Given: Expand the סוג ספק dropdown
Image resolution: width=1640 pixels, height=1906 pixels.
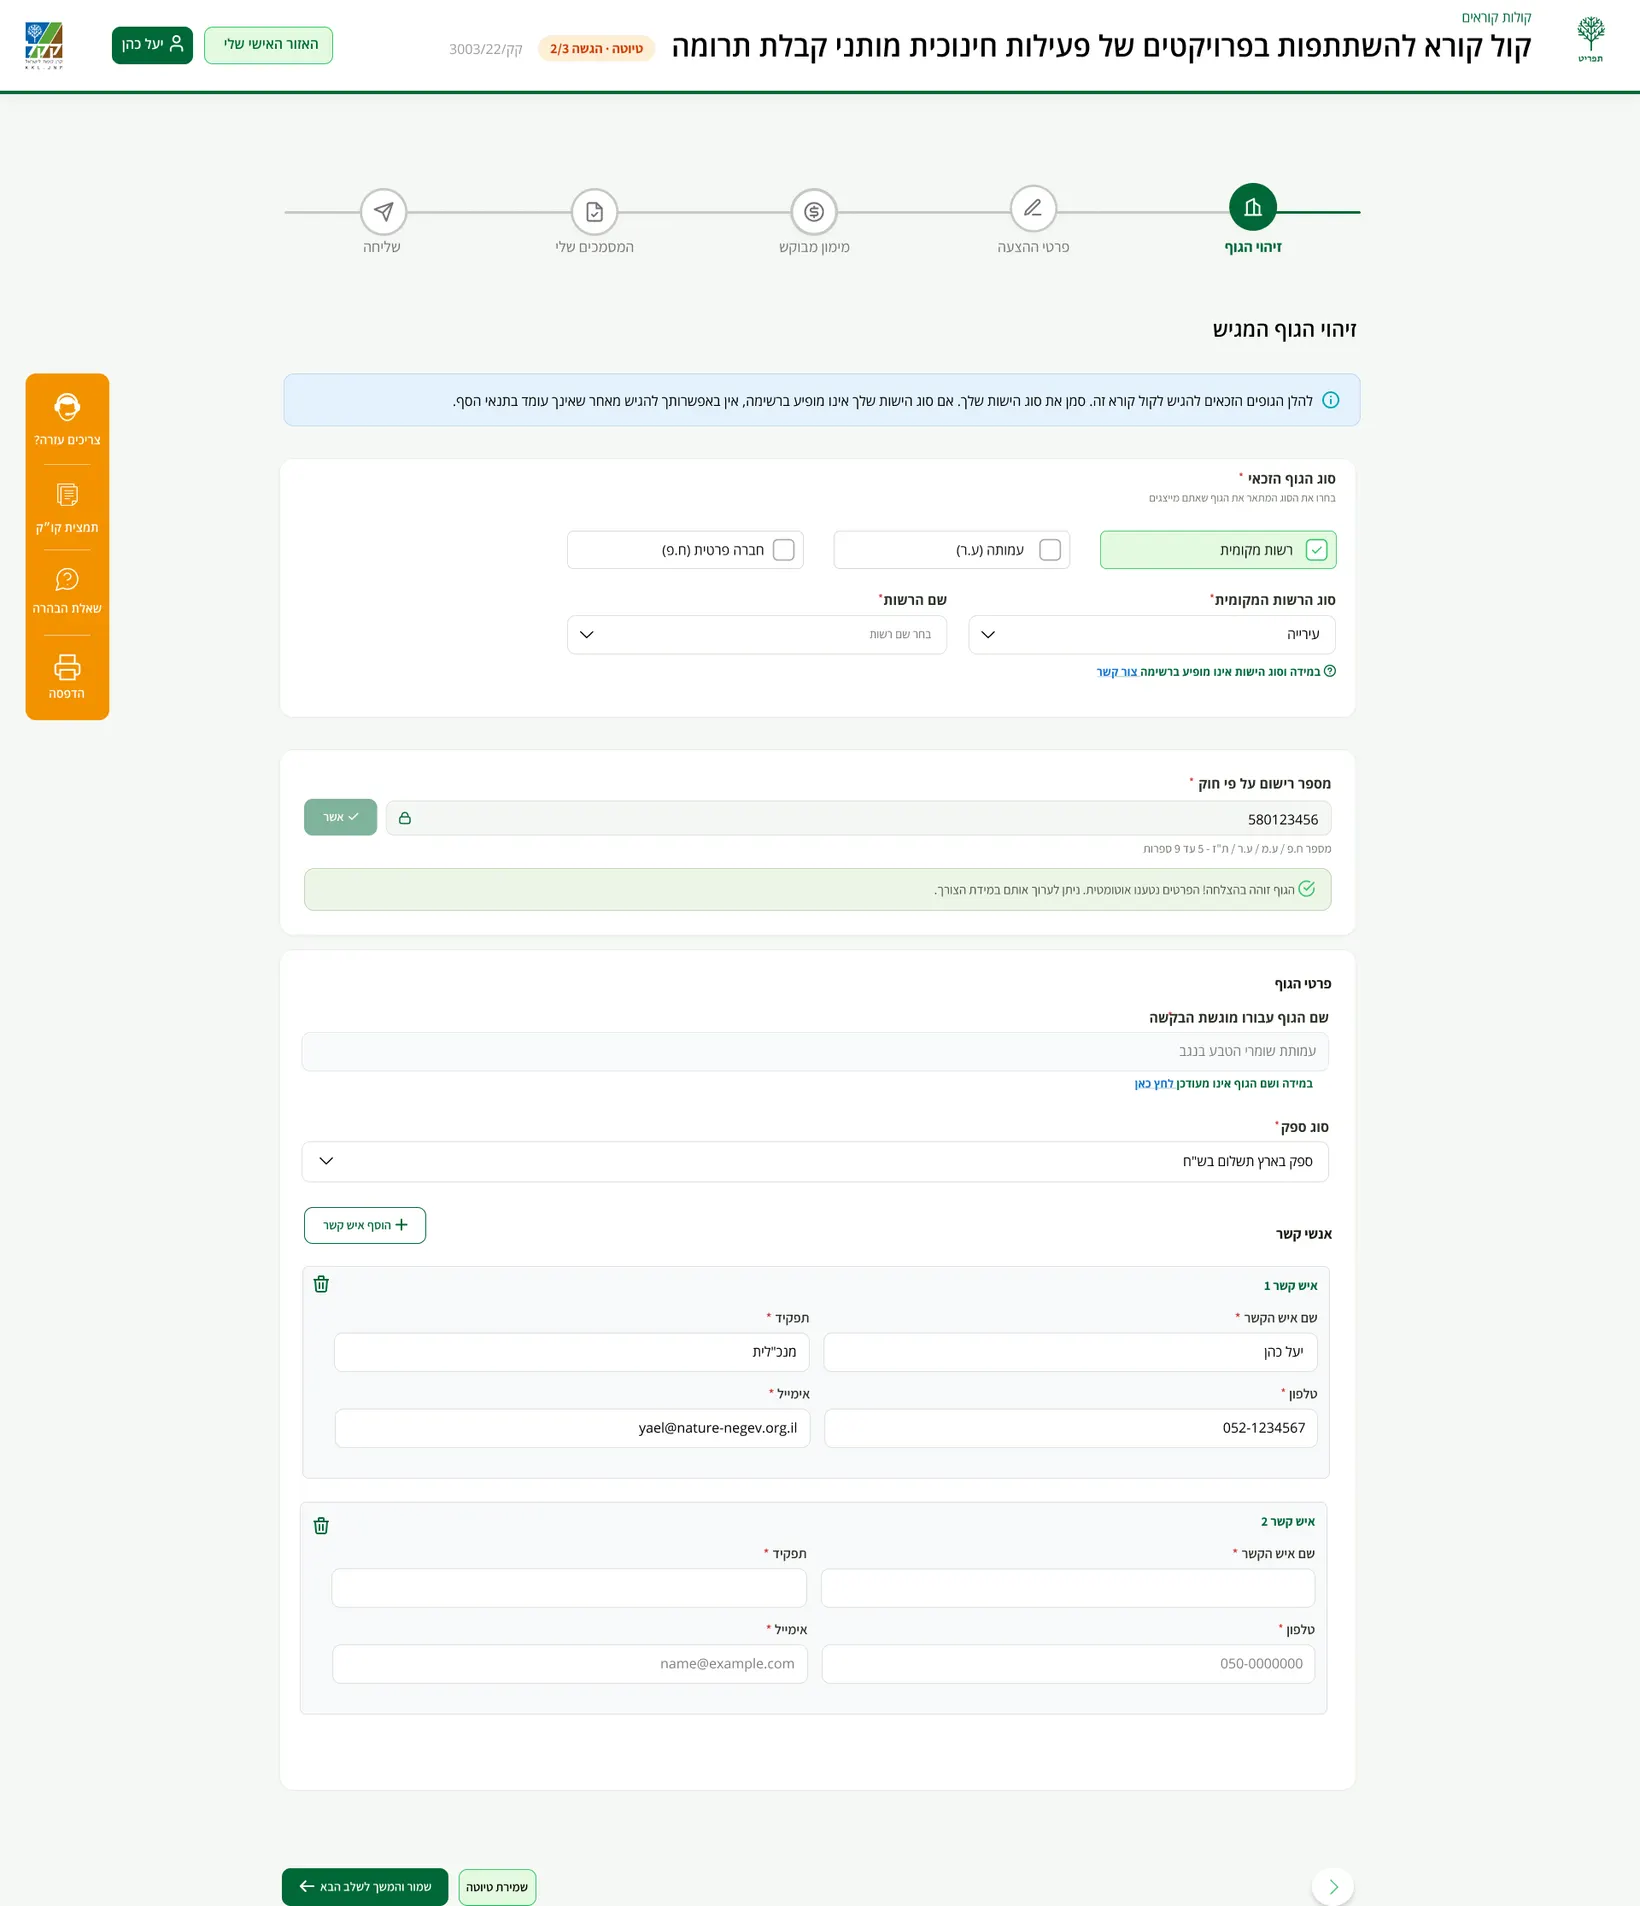Looking at the screenshot, I should point(815,1161).
